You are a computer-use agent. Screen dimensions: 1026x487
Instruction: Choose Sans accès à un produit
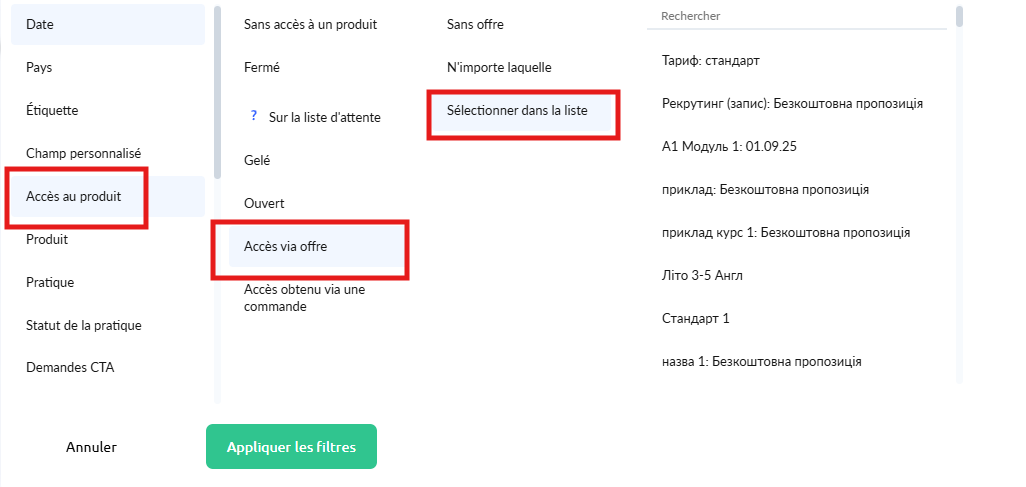click(310, 24)
